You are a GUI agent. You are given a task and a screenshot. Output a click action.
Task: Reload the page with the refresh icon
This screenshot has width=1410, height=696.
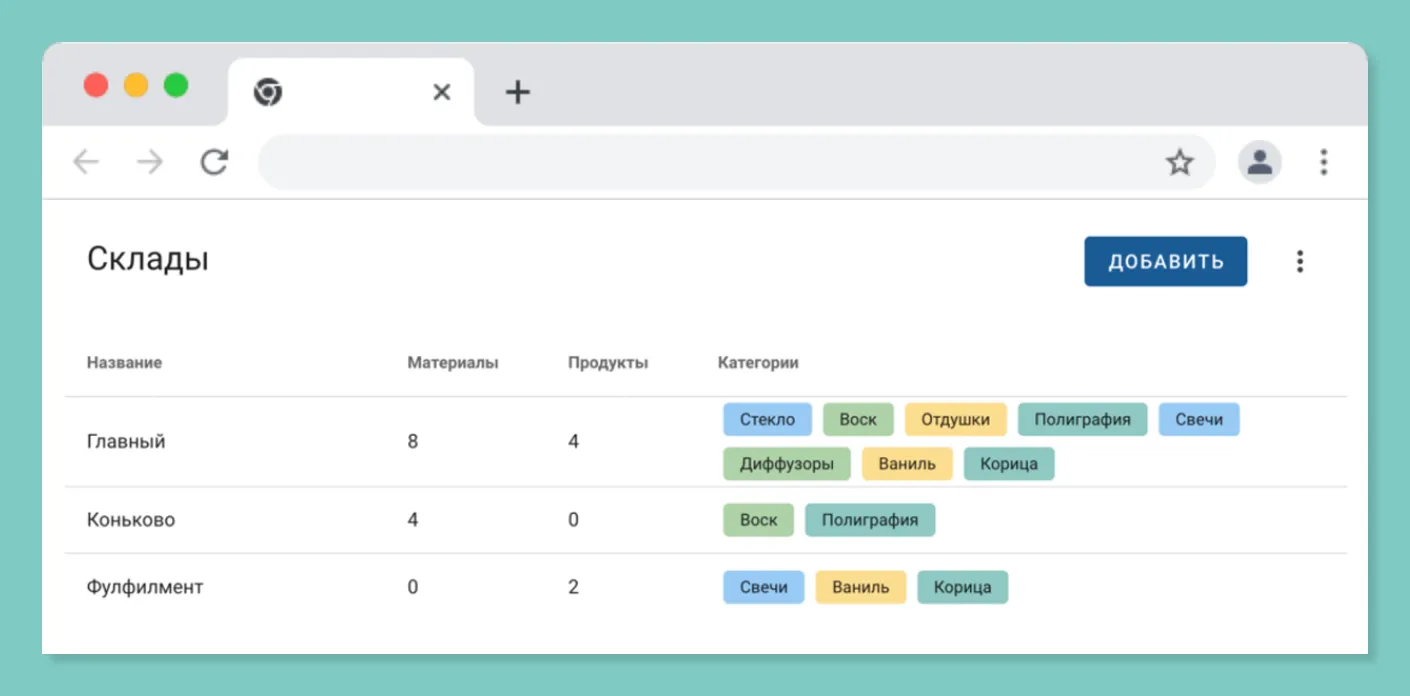[x=214, y=162]
